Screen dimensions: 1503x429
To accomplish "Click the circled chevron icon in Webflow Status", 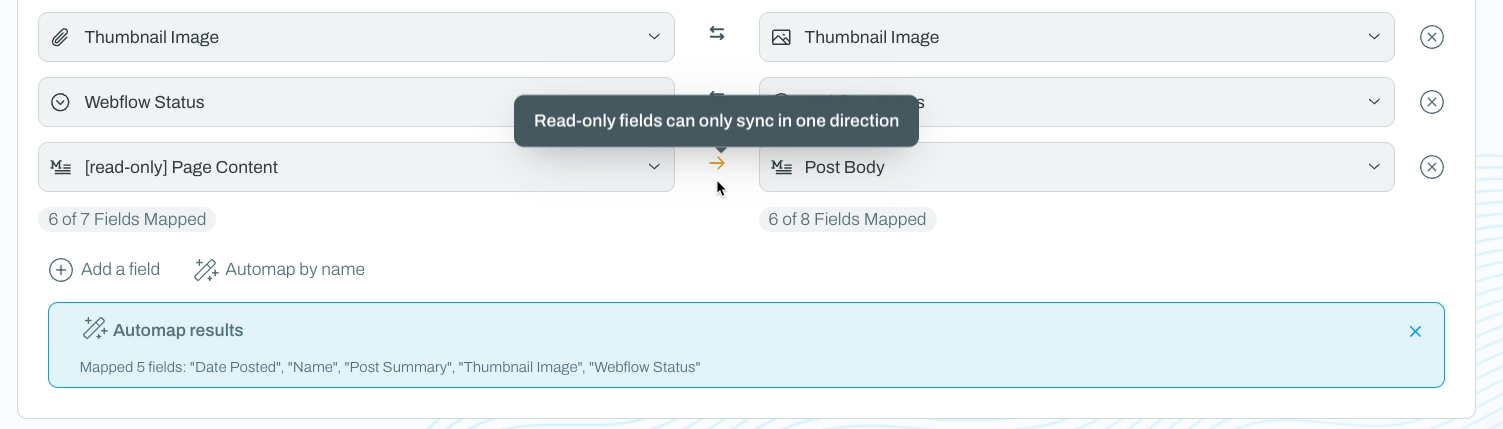I will point(60,102).
